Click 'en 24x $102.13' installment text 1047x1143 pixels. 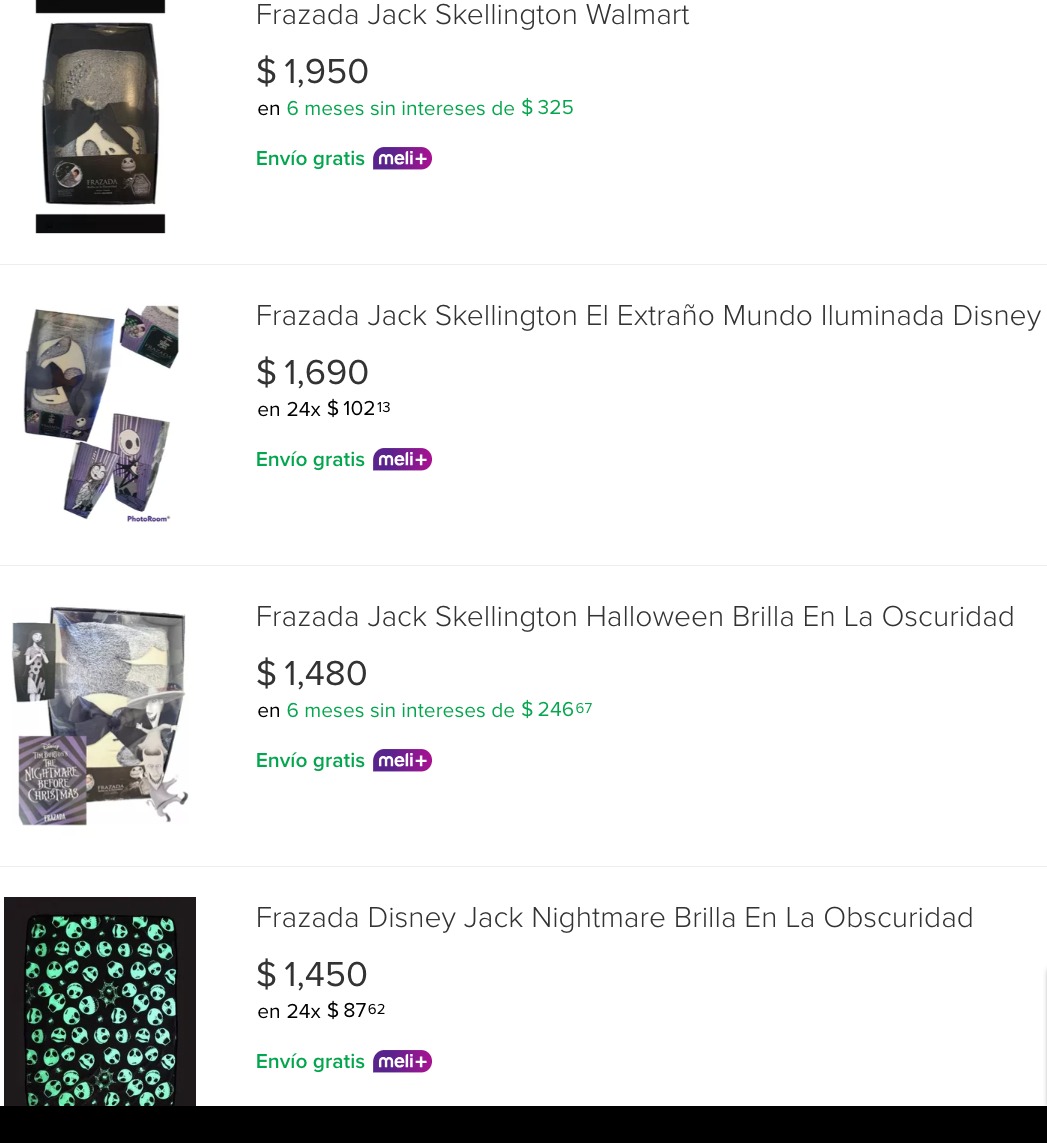click(323, 409)
